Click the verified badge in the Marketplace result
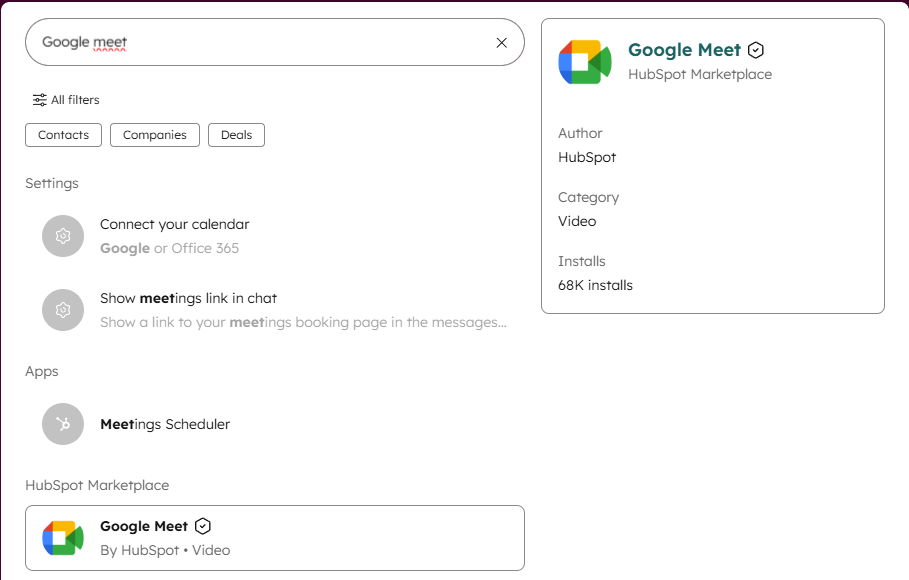The height and width of the screenshot is (580, 909). (203, 526)
